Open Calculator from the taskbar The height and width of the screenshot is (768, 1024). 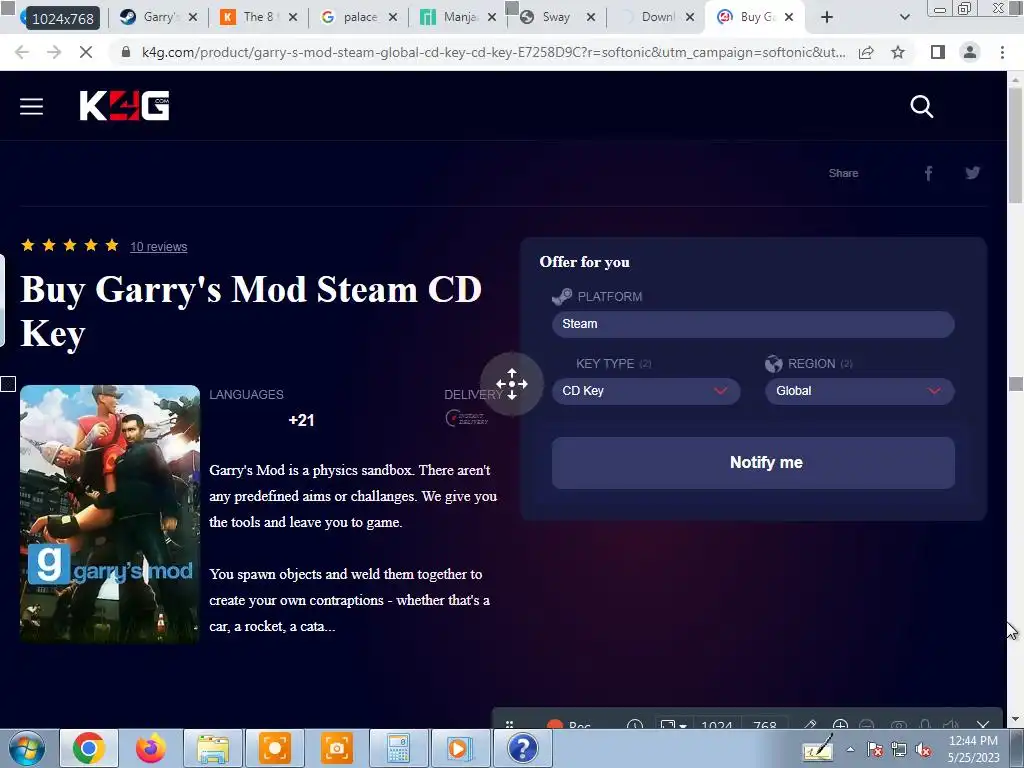(x=398, y=748)
